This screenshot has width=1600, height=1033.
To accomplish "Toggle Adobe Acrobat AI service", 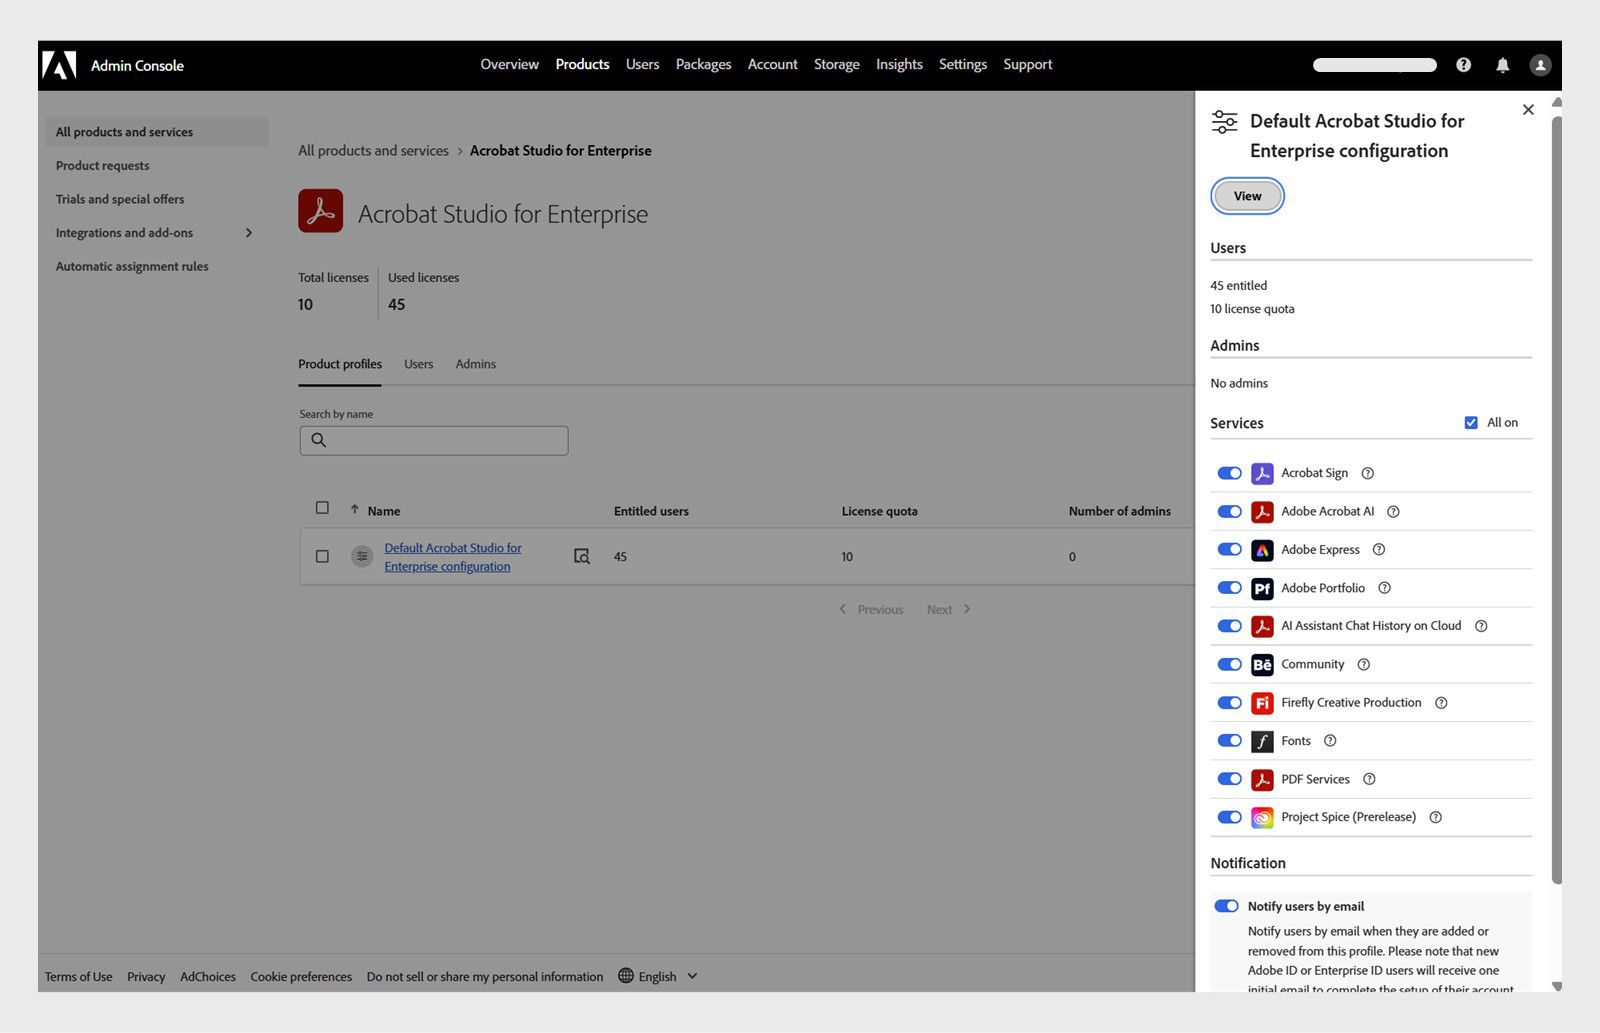I will 1229,512.
